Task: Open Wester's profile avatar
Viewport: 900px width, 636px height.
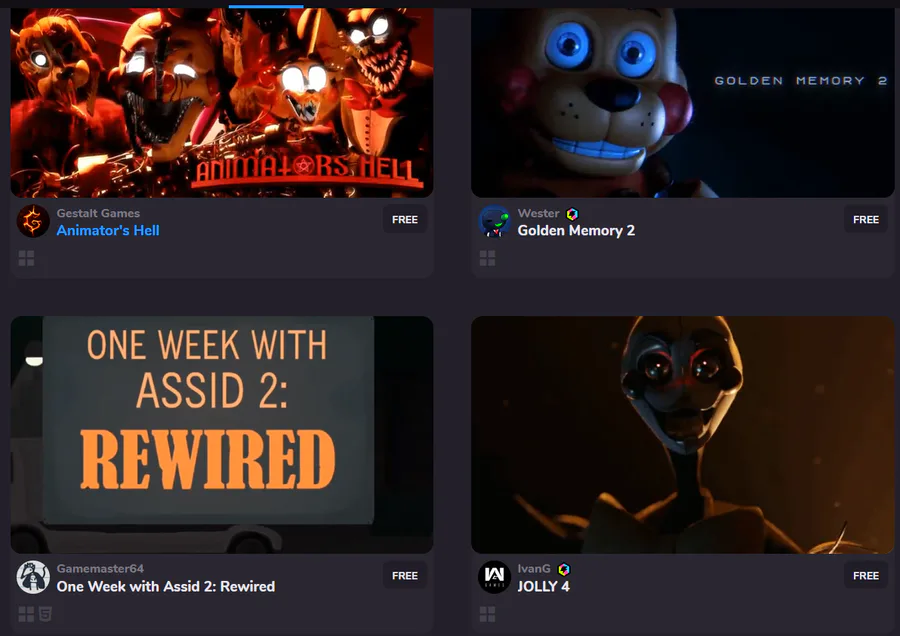Action: coord(494,221)
